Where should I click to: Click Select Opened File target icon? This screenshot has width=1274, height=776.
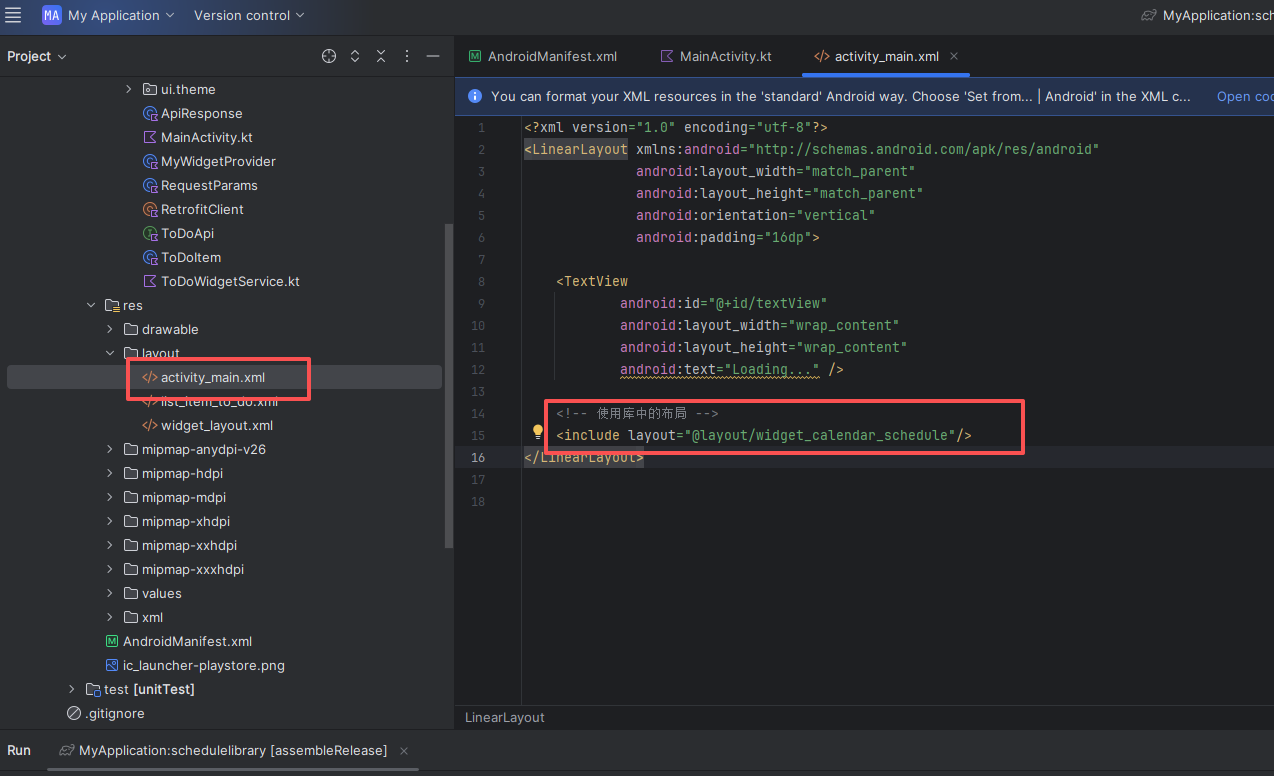(x=329, y=56)
